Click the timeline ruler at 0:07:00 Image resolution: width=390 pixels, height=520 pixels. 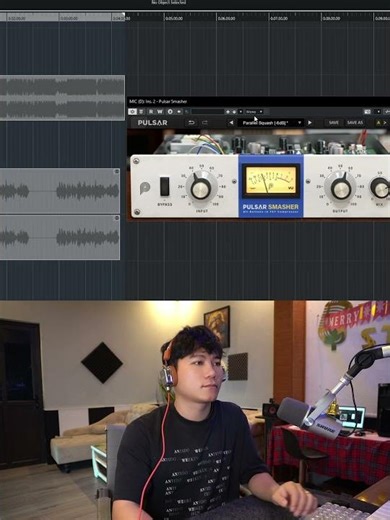(x=279, y=18)
